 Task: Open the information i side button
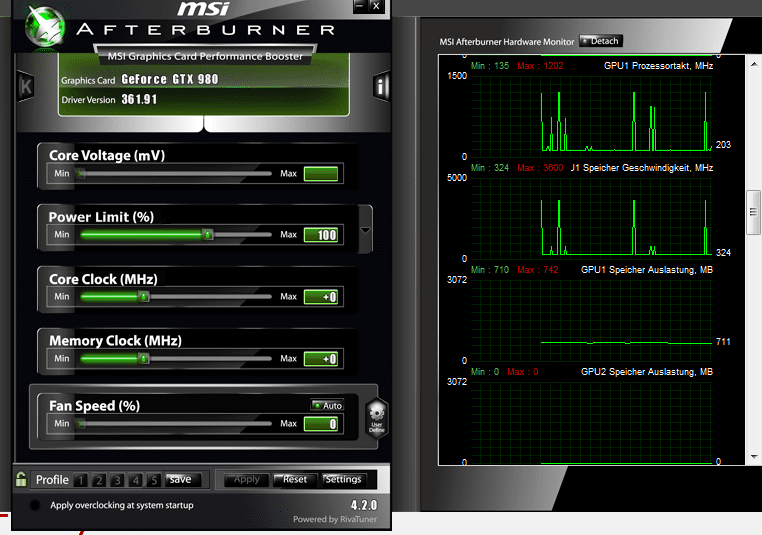tap(381, 86)
